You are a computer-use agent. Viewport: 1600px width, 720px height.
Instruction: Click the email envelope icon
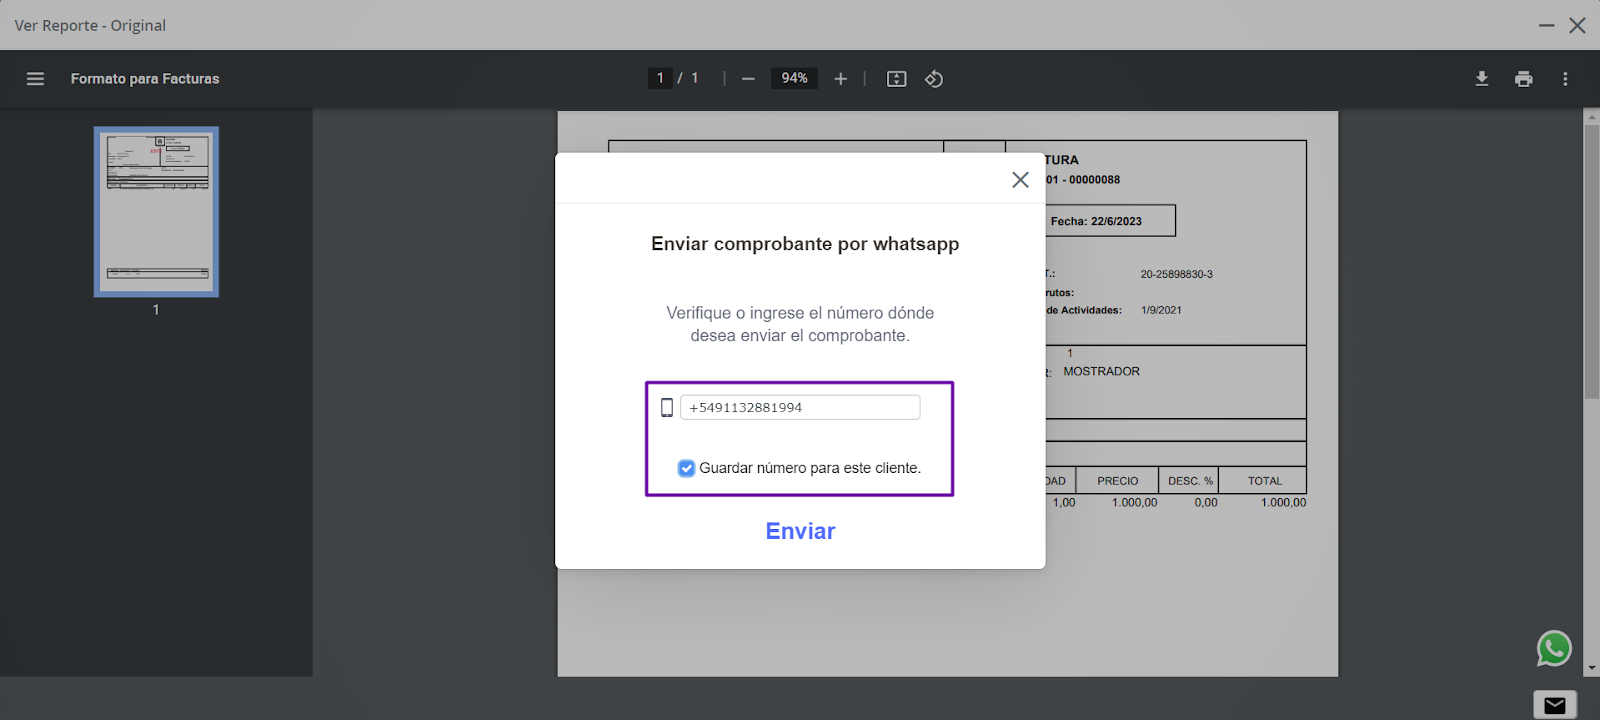(1555, 705)
